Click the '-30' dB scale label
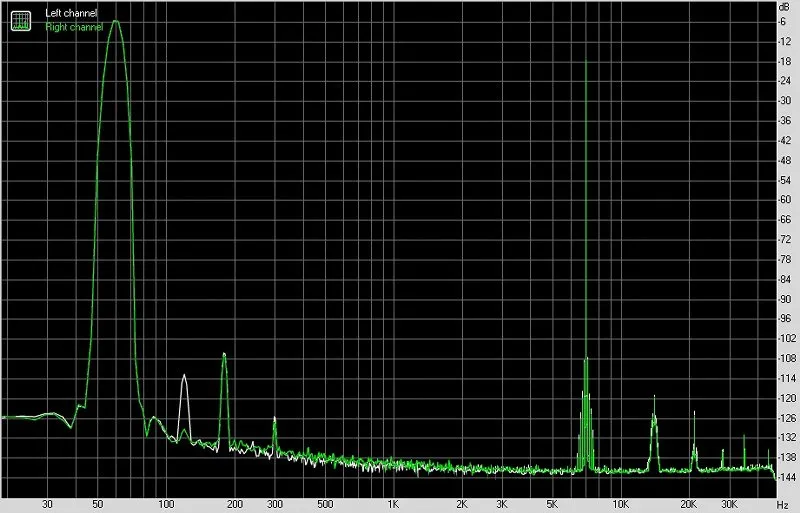The image size is (800, 513). click(x=784, y=101)
